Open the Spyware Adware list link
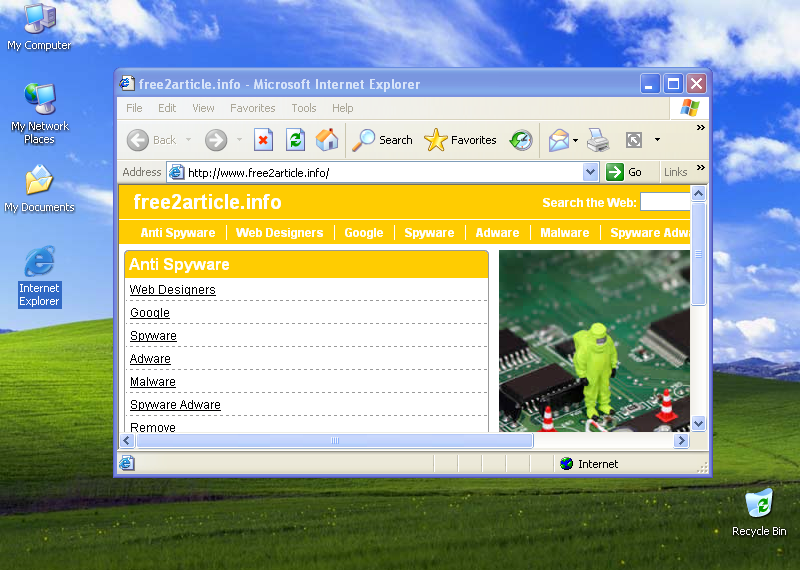This screenshot has width=800, height=570. pyautogui.click(x=175, y=405)
